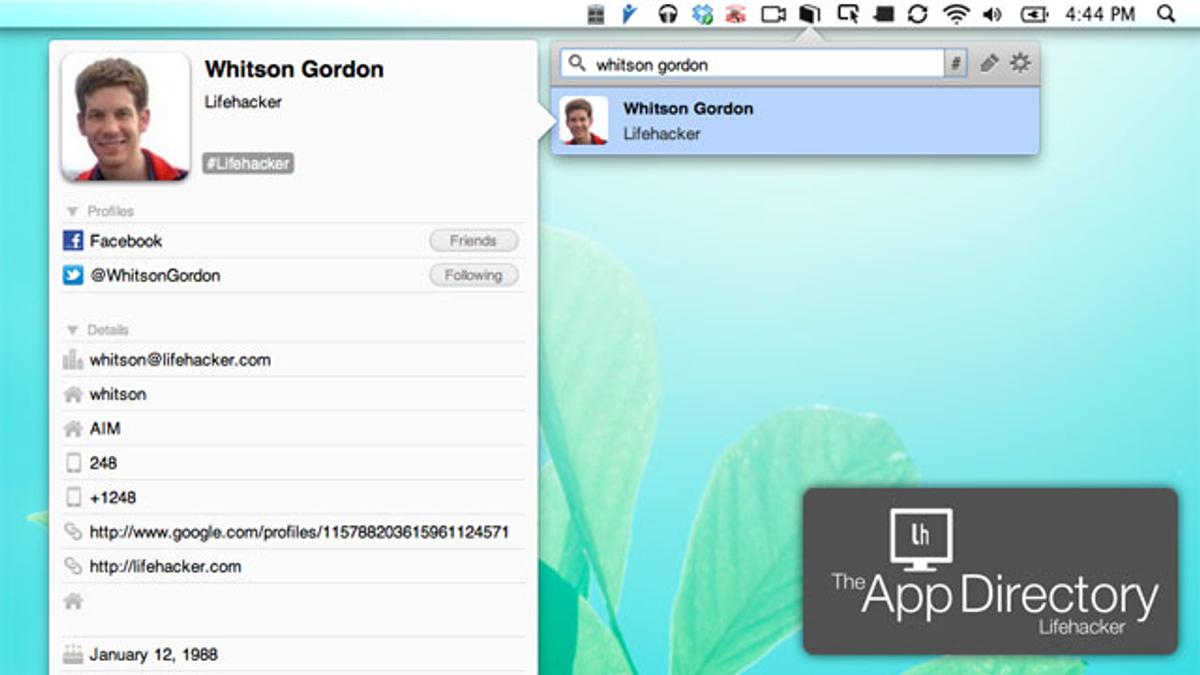The width and height of the screenshot is (1200, 675).
Task: Click the pencil edit icon in search bar
Action: click(x=988, y=64)
